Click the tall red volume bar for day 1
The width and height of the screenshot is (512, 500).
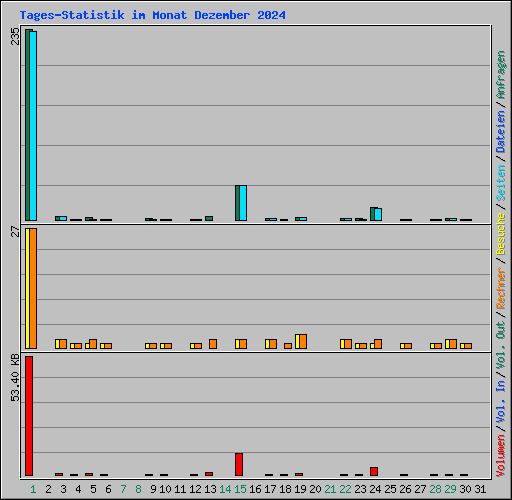29,416
